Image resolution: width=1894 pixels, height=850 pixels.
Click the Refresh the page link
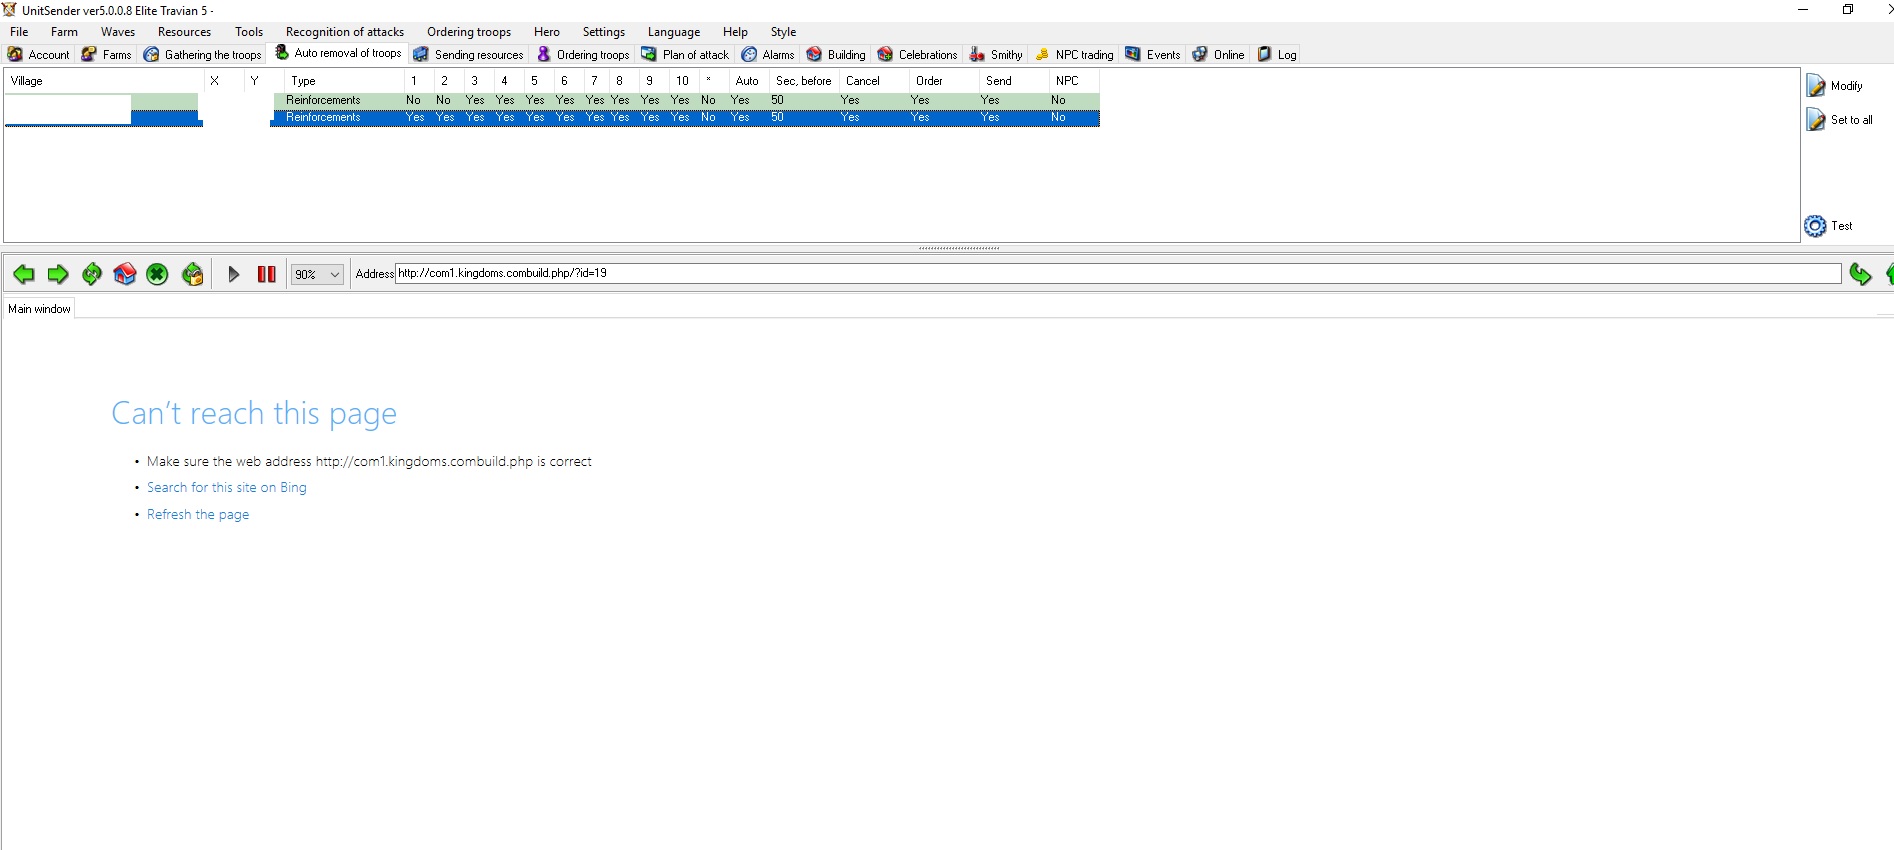click(x=198, y=514)
